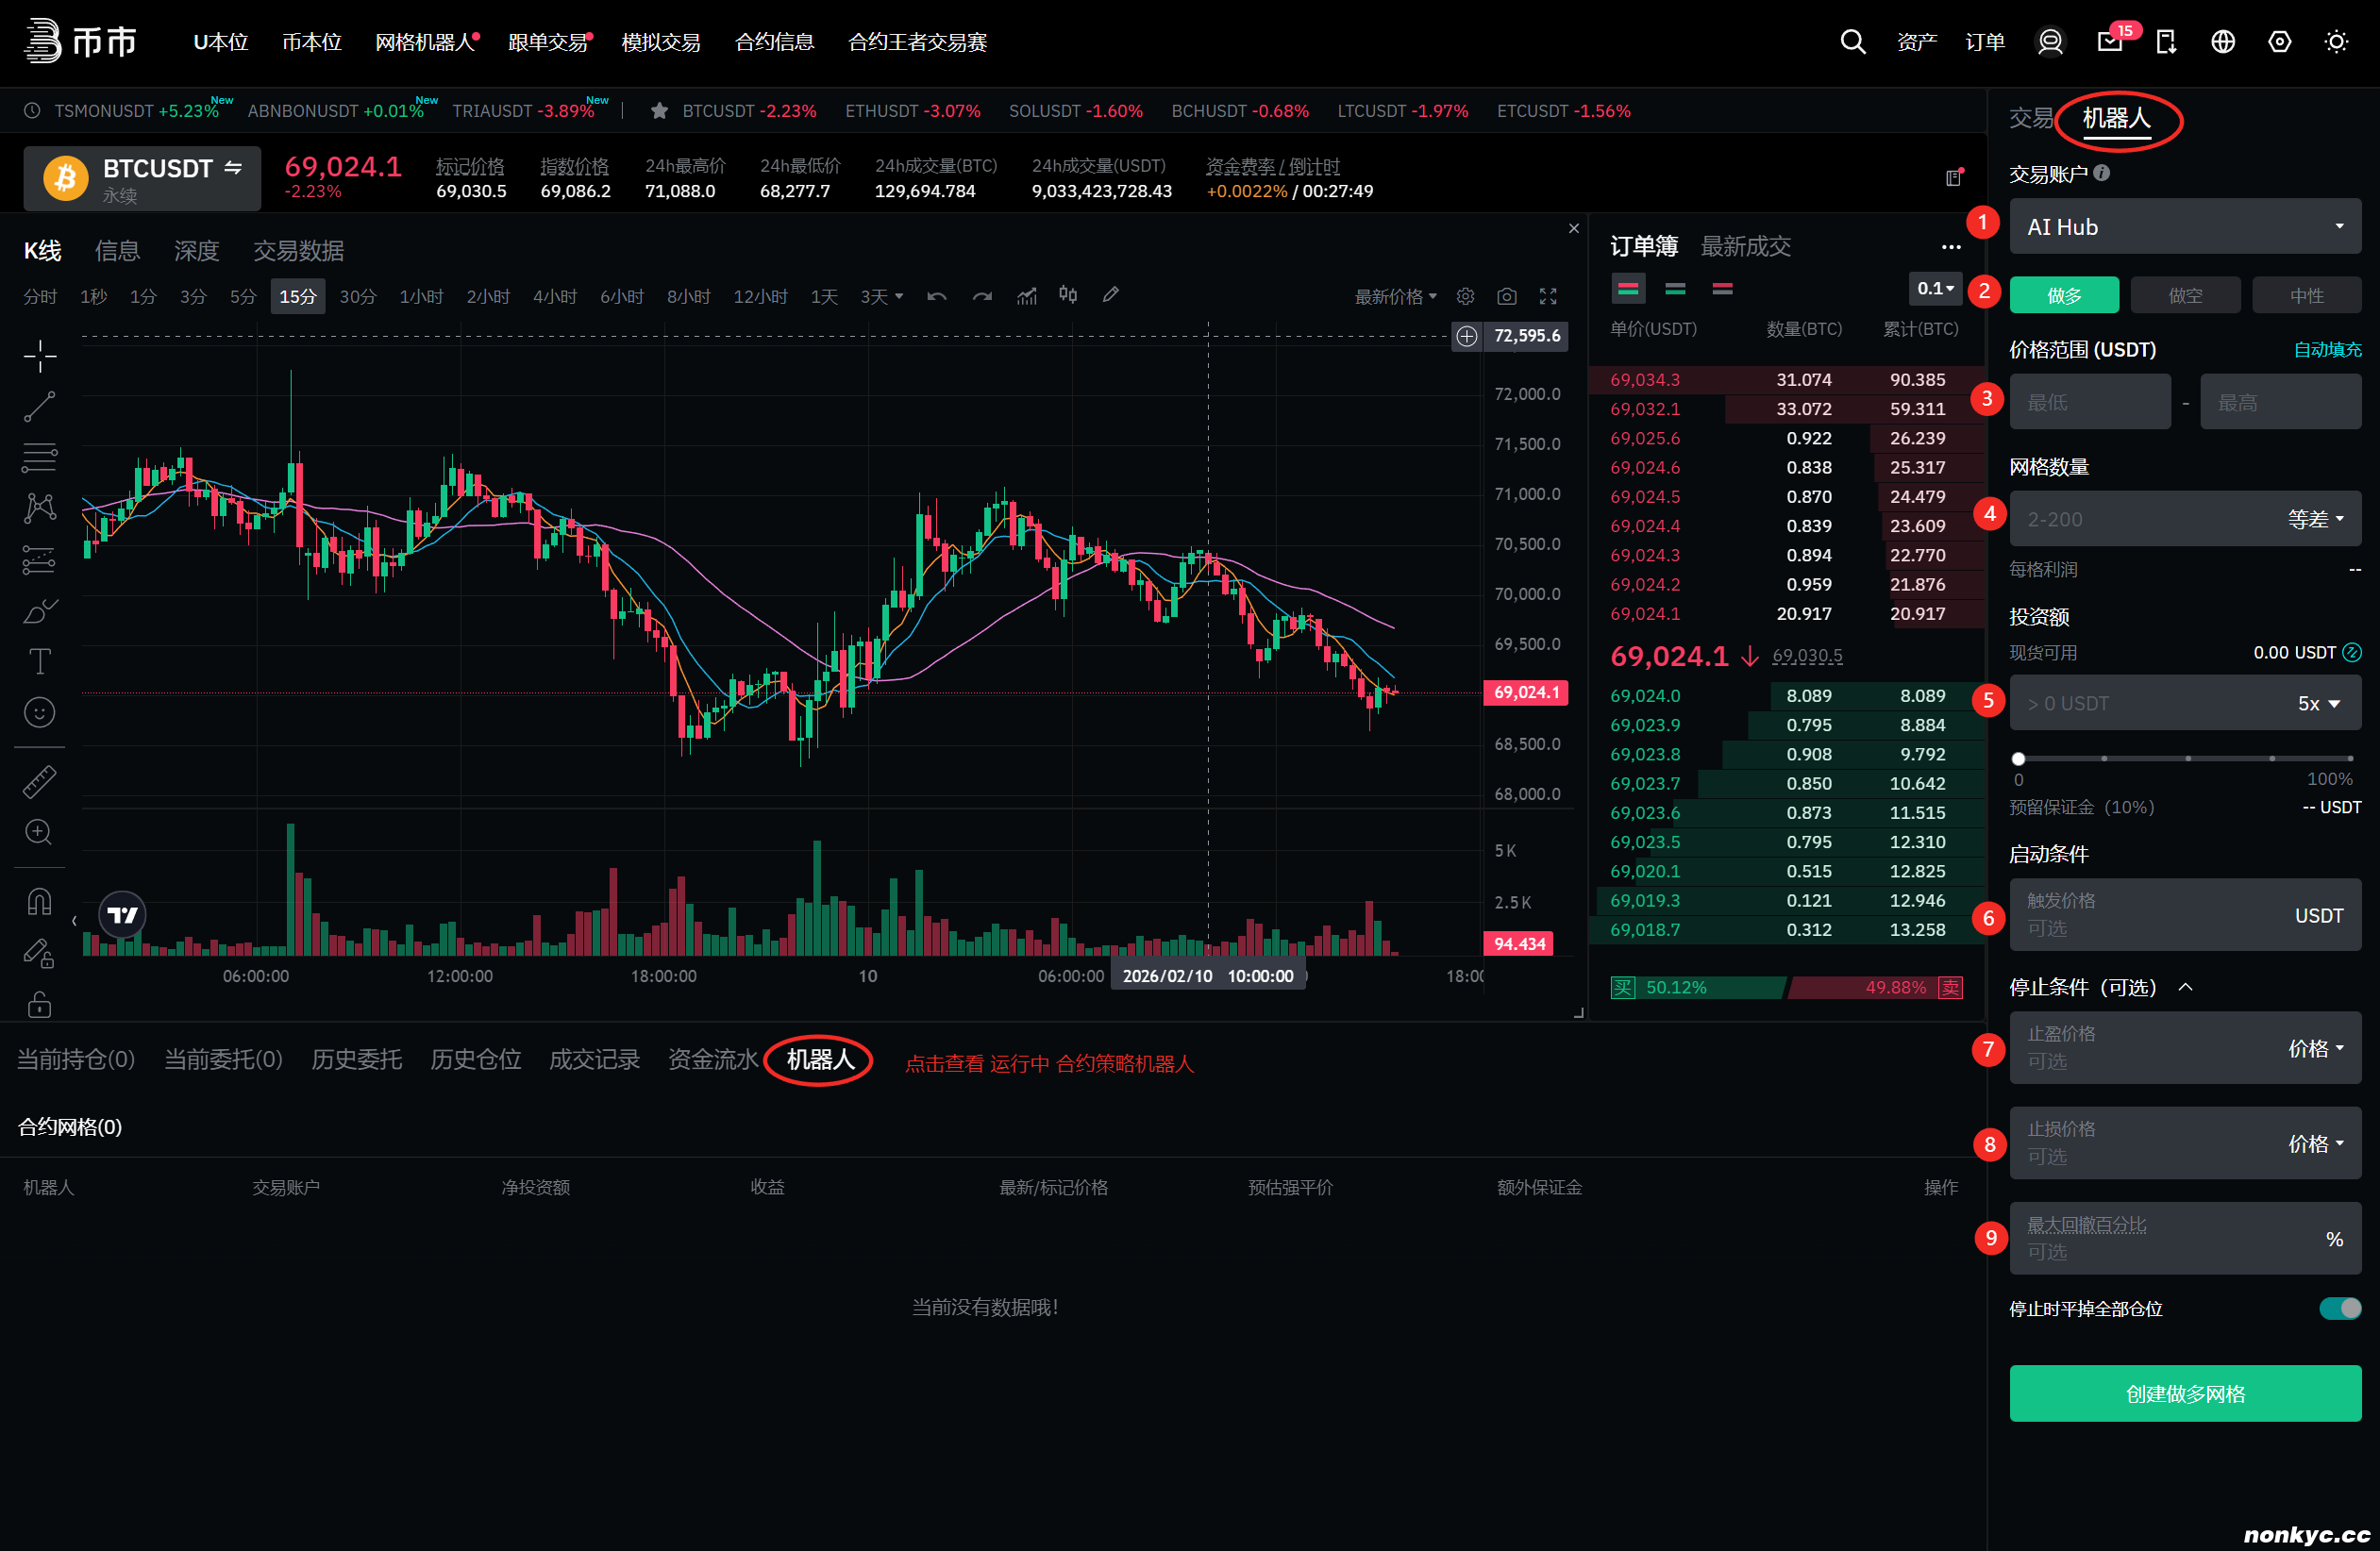2380x1551 pixels.
Task: Click the search magnifier icon in header
Action: (x=1852, y=42)
